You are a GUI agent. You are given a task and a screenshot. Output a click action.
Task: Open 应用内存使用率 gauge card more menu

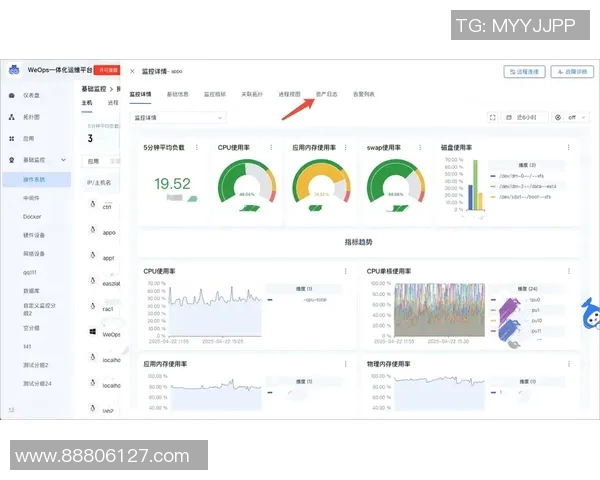click(346, 147)
